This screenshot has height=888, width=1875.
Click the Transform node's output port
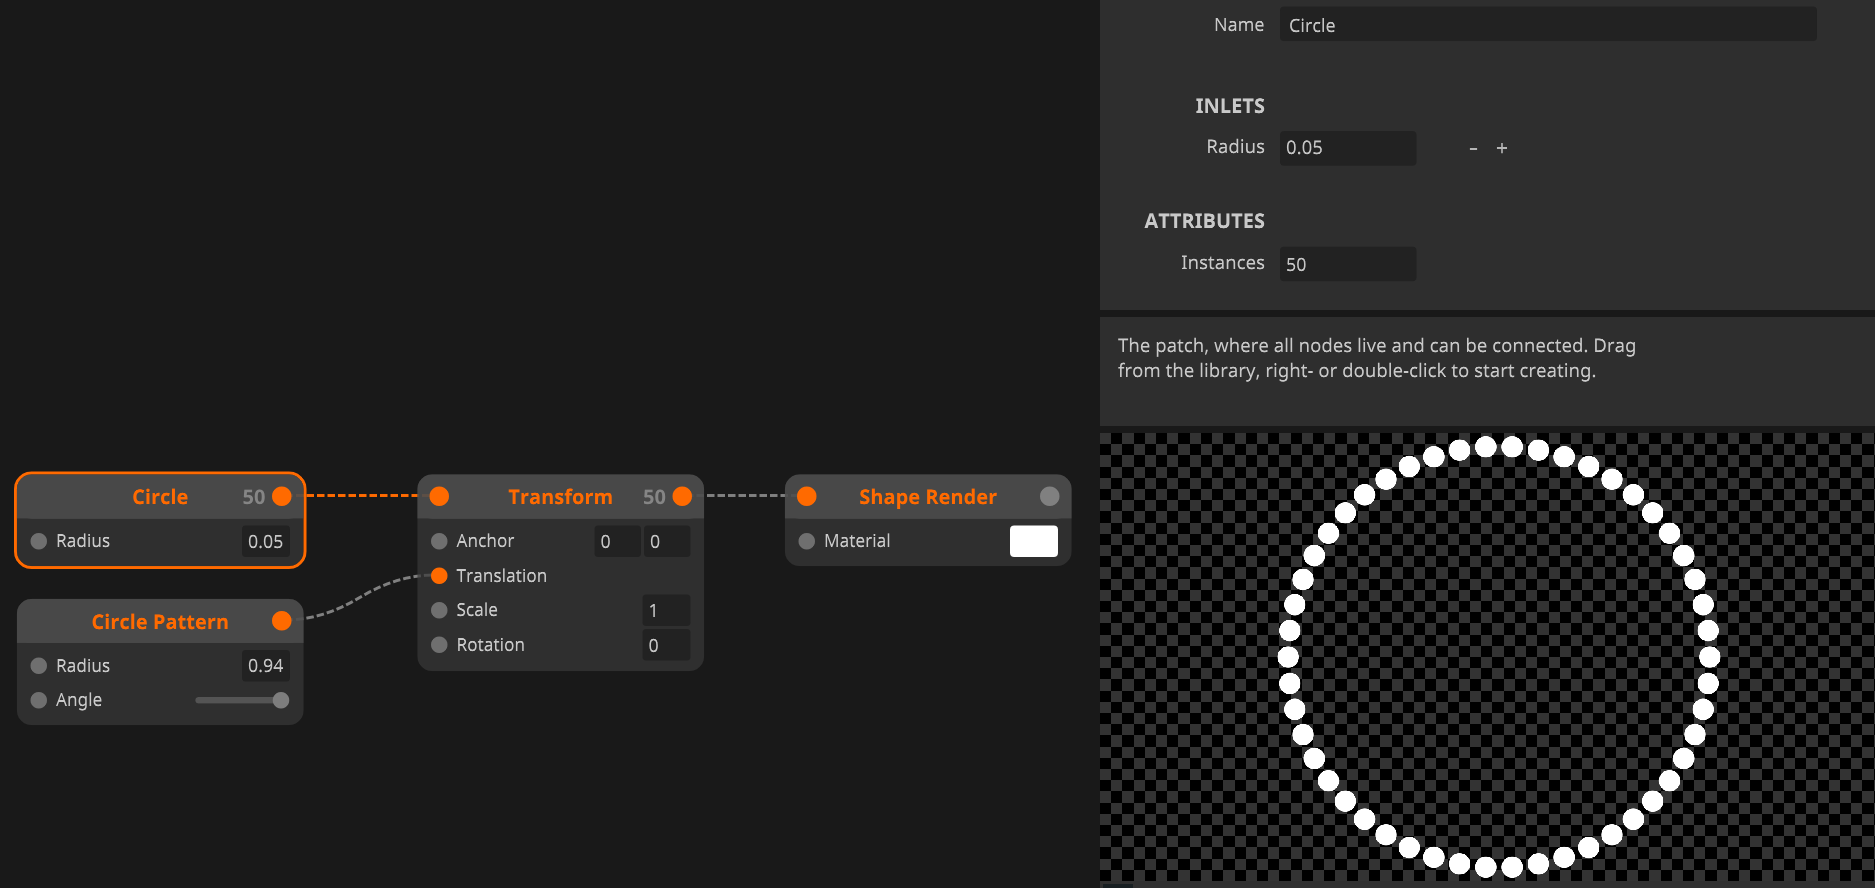[x=682, y=497]
